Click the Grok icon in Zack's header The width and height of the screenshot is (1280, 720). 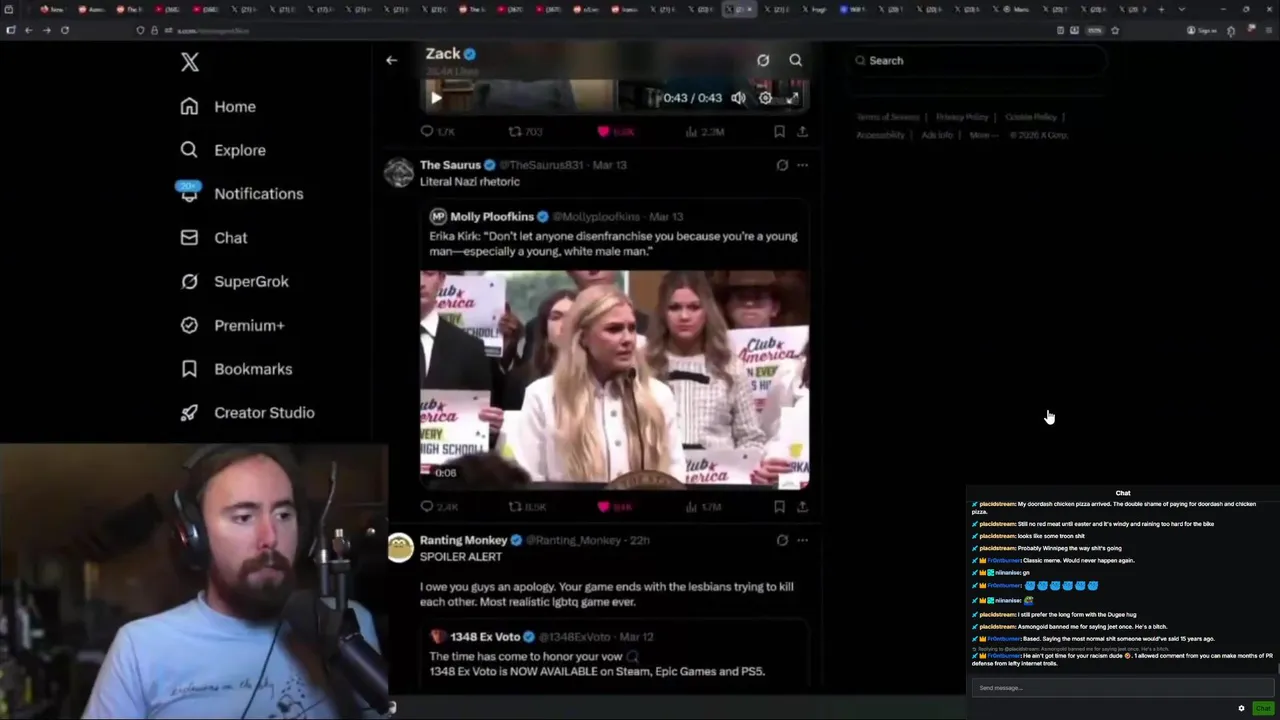pyautogui.click(x=763, y=60)
